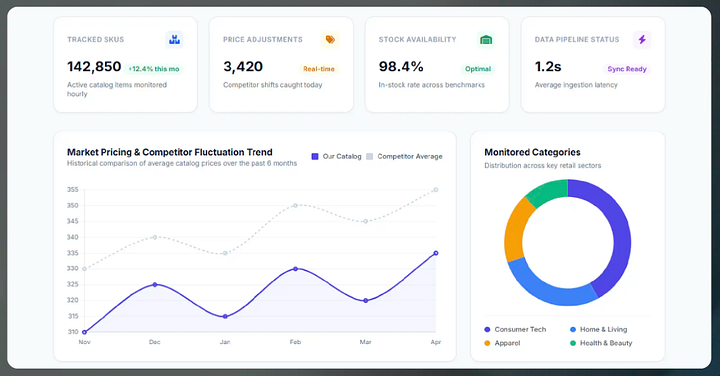
Task: Click the PRICE ADJUSTMENTS card title
Action: pyautogui.click(x=263, y=39)
